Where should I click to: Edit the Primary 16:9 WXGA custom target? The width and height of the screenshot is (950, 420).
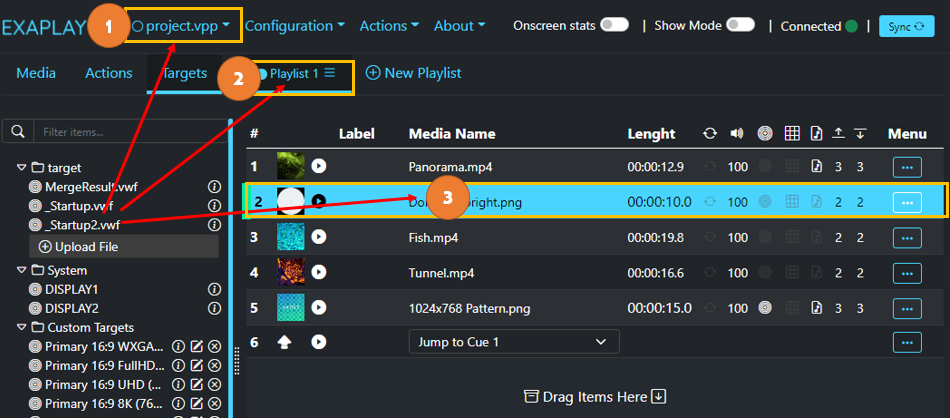click(196, 346)
